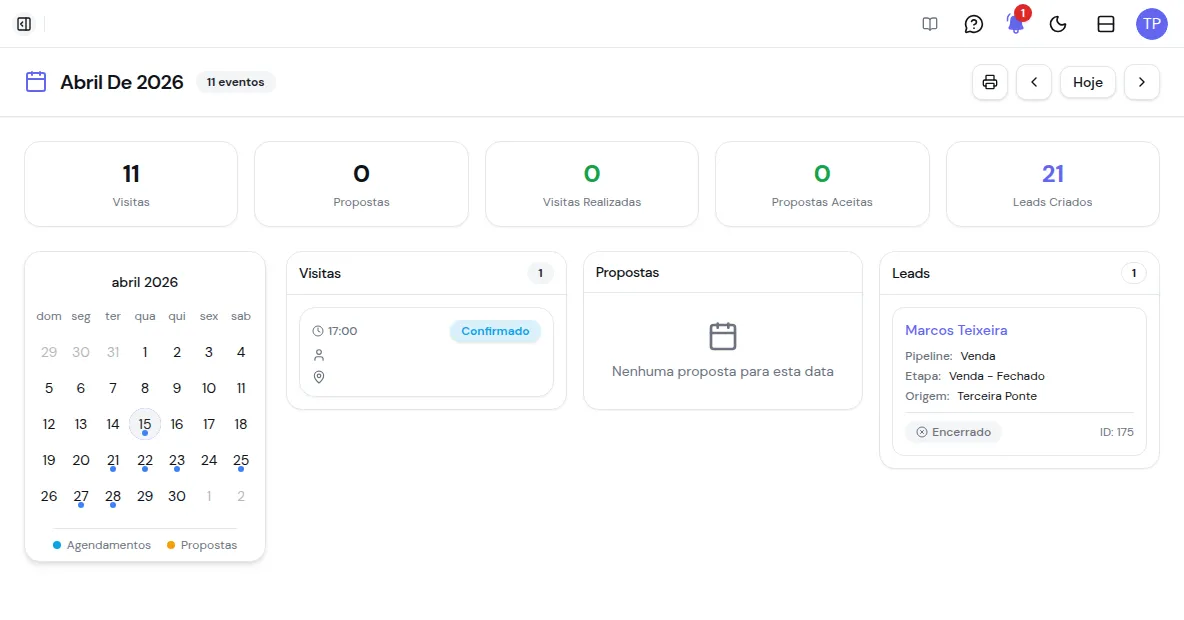This screenshot has width=1184, height=620.
Task: Select March 31 in the calendar
Action: [x=113, y=352]
